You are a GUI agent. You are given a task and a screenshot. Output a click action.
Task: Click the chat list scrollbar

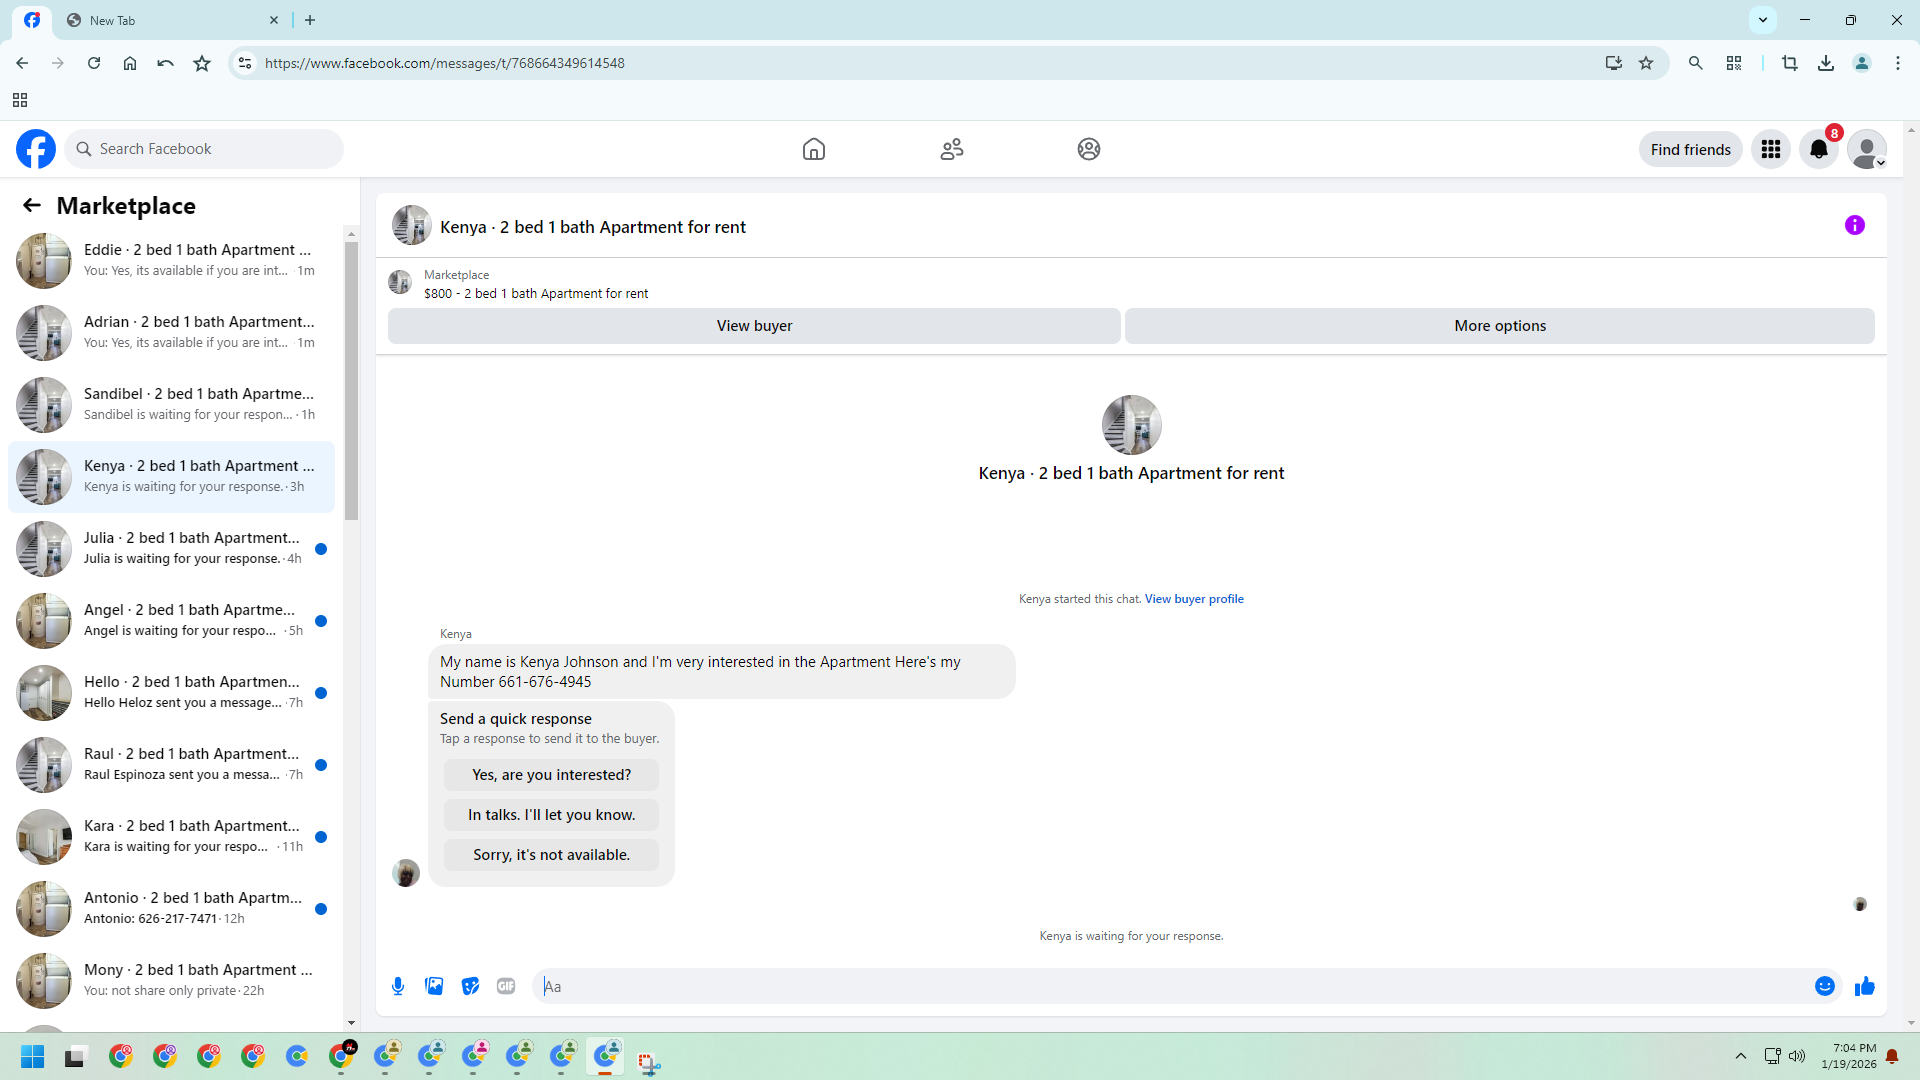[351, 380]
